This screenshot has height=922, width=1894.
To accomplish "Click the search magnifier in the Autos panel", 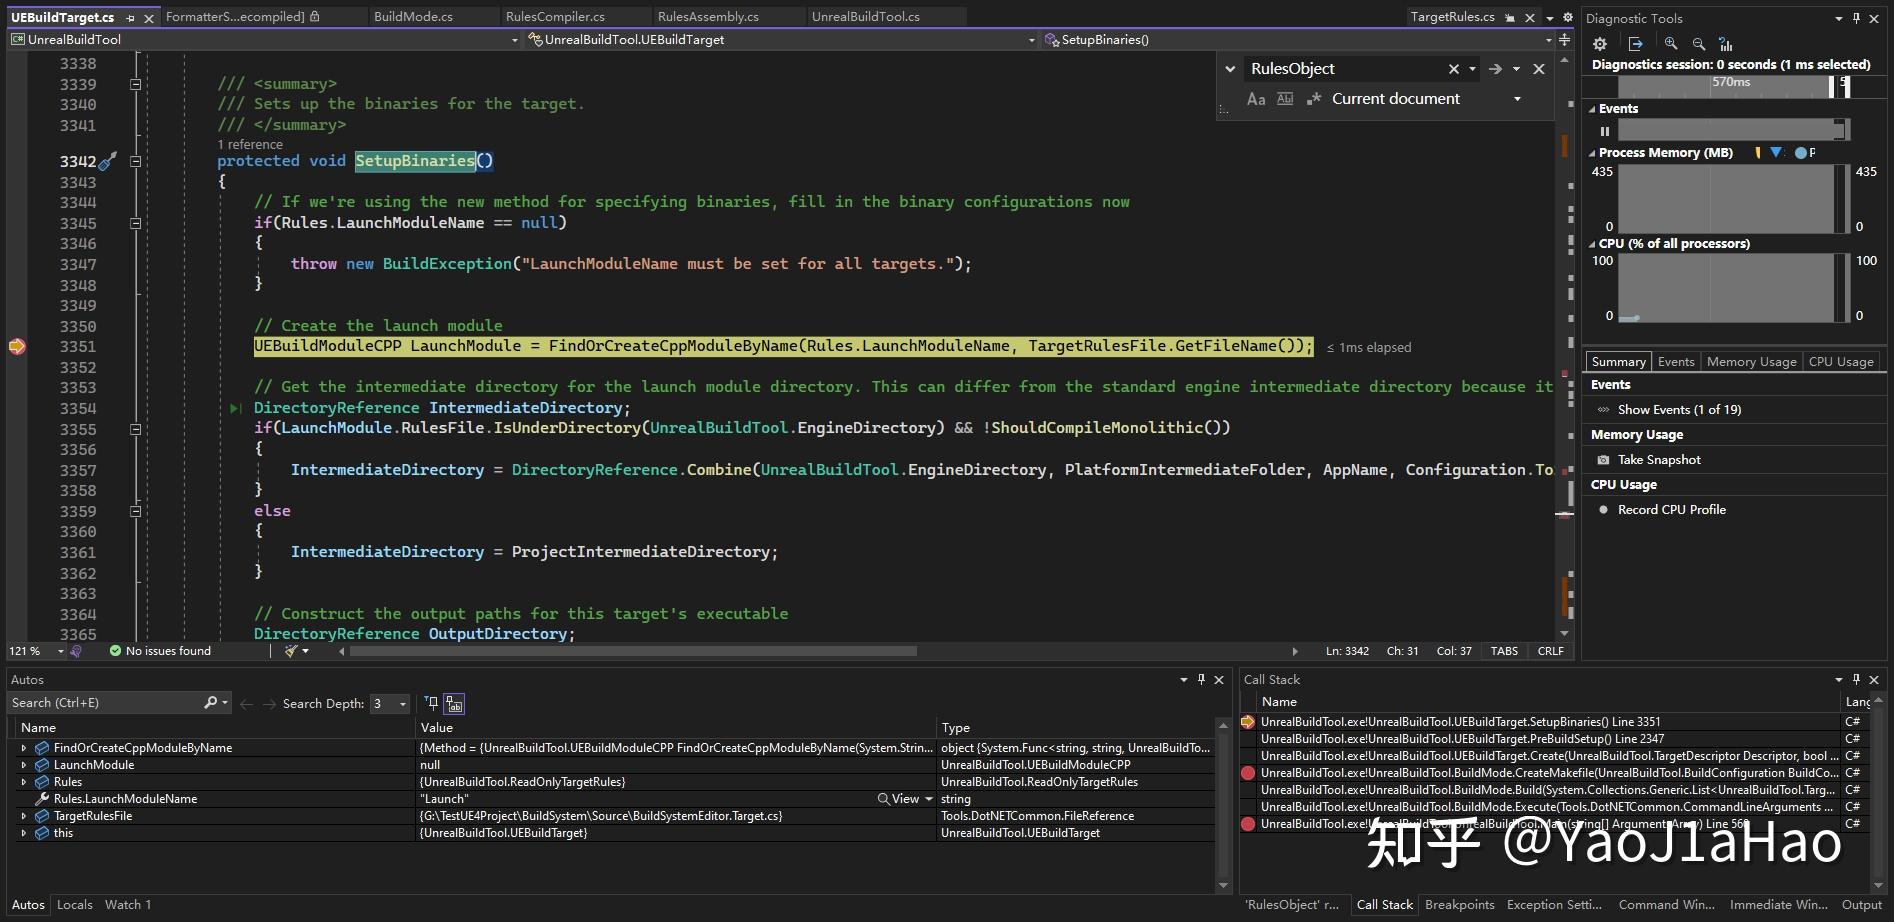I will pyautogui.click(x=210, y=702).
